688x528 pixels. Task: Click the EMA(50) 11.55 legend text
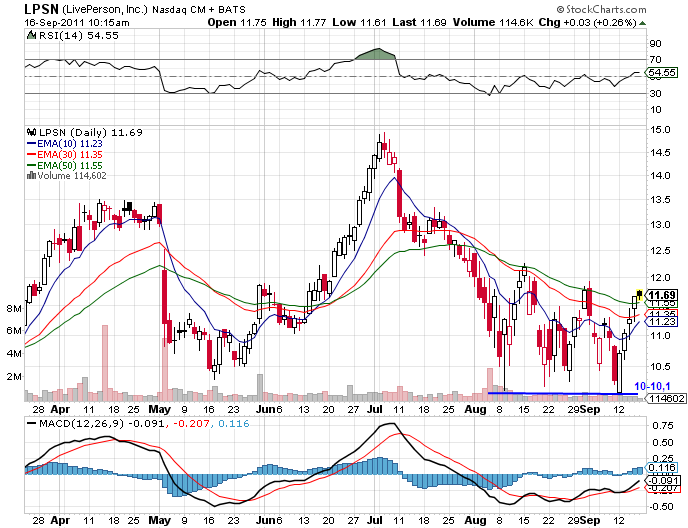point(70,165)
